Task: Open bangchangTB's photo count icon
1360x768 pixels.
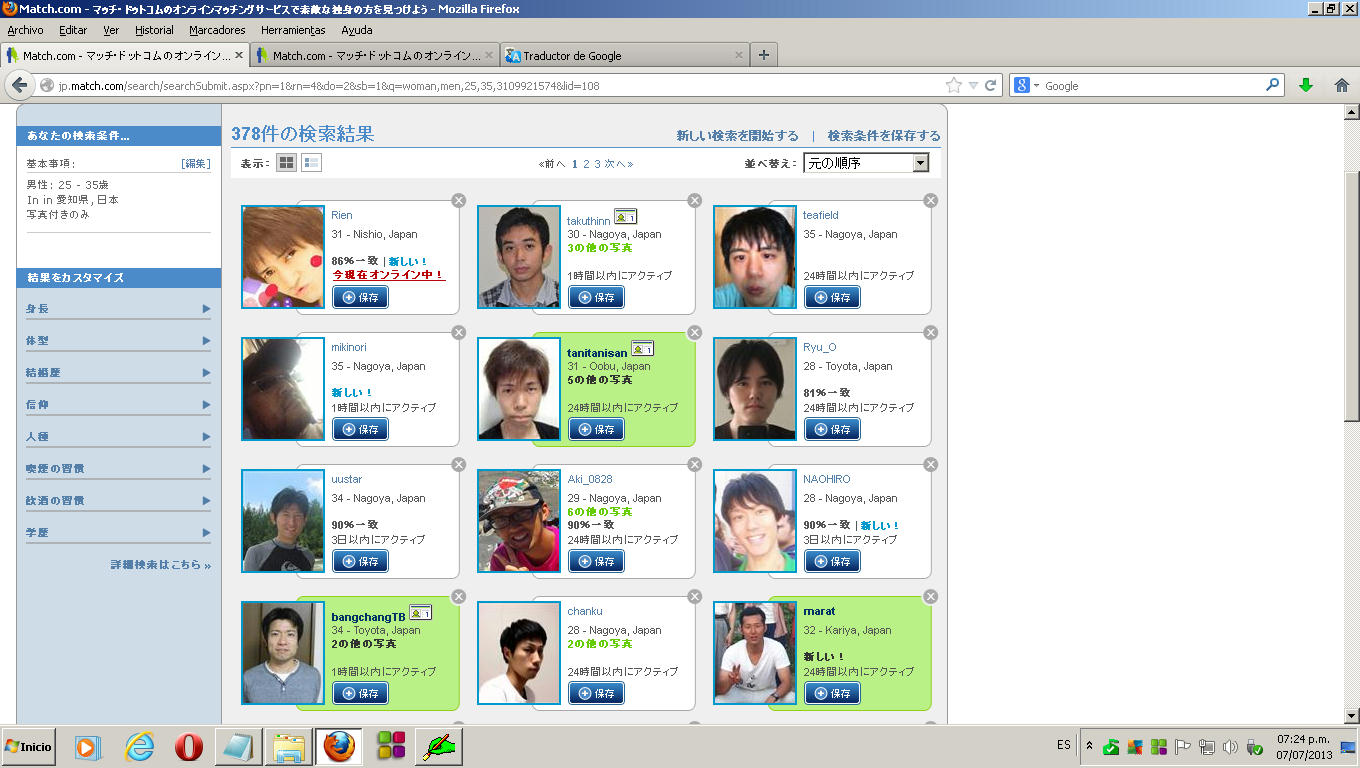Action: (420, 612)
